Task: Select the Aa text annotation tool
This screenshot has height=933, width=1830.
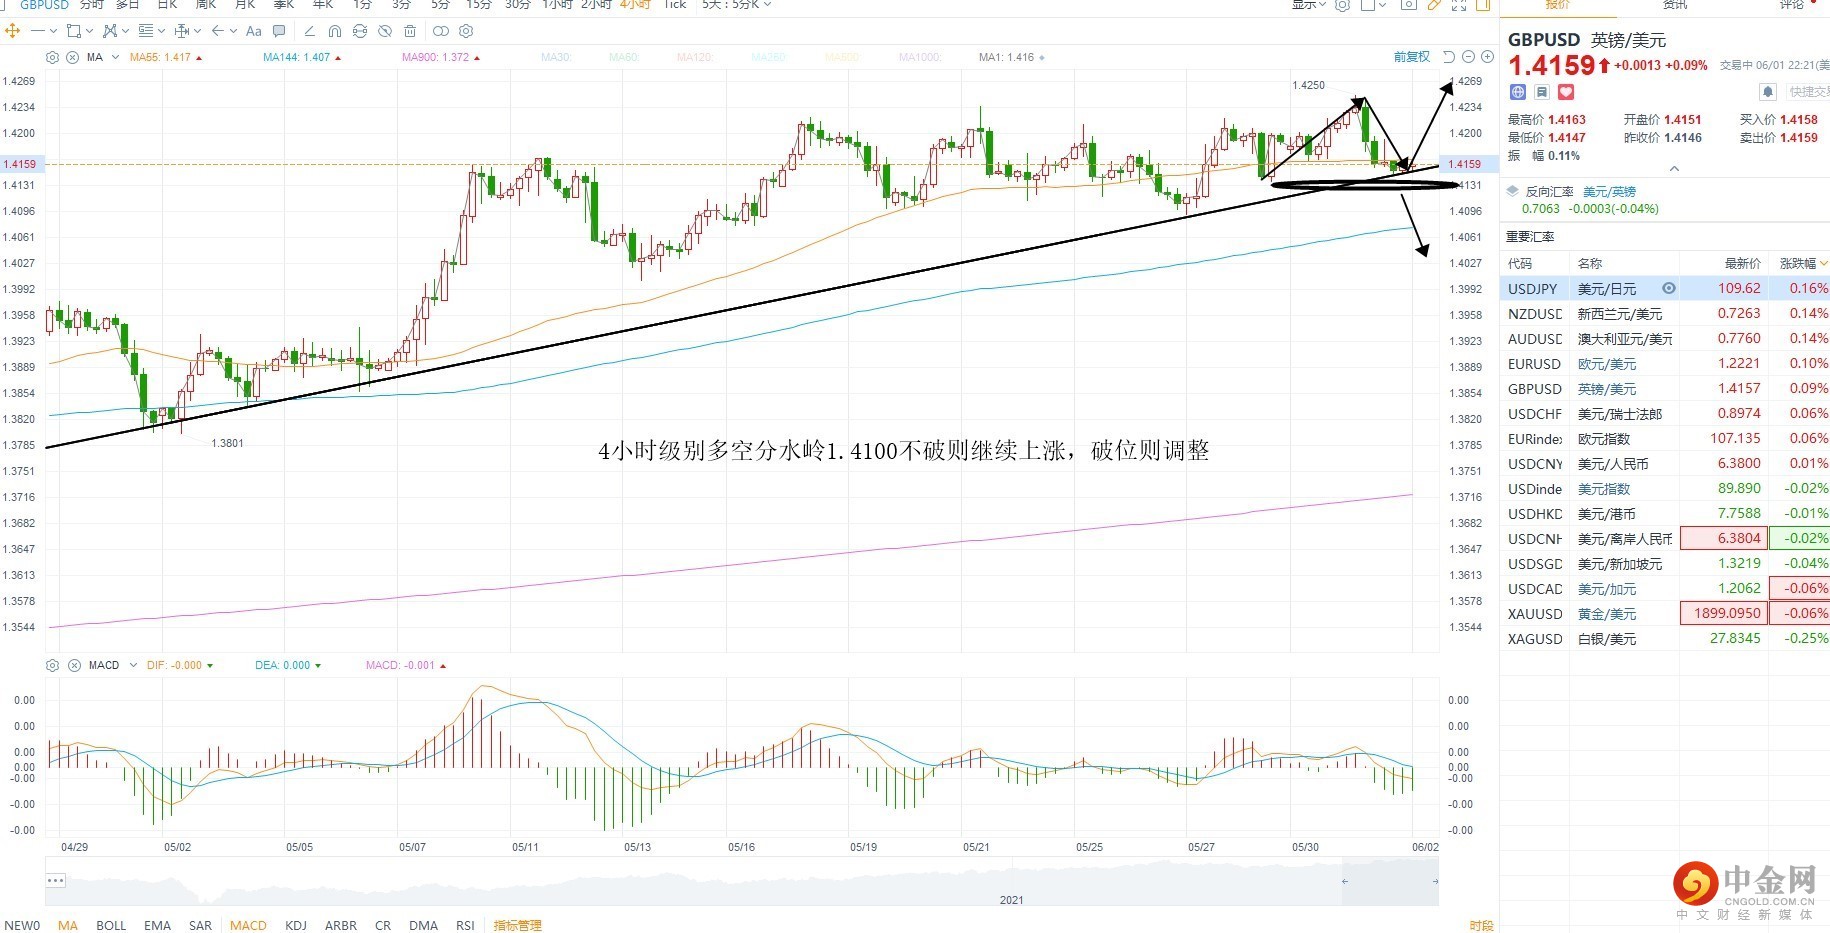Action: 254,31
